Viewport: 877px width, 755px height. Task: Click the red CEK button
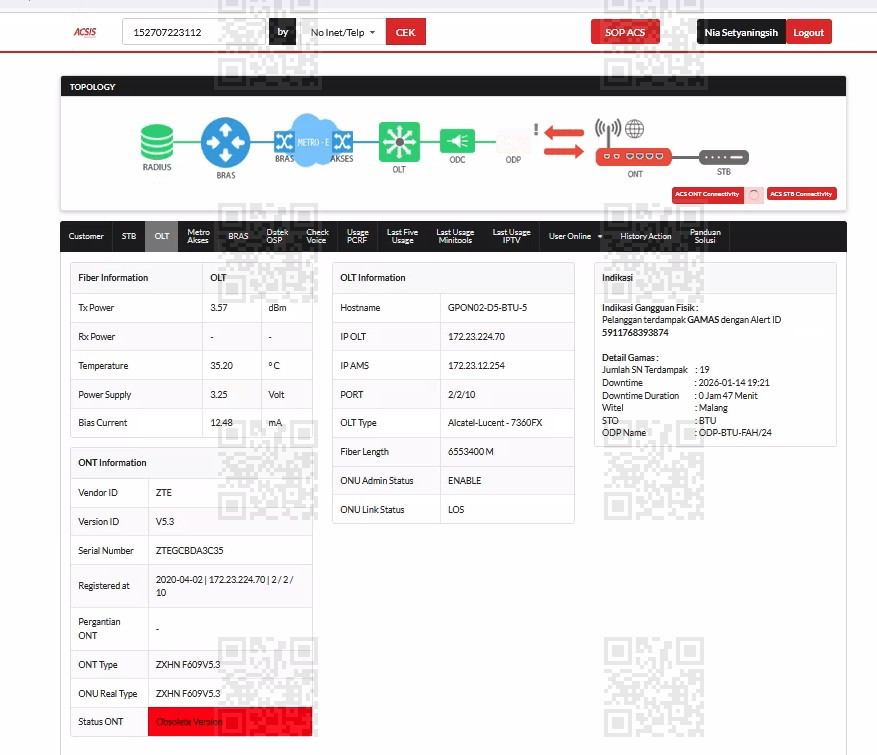coord(406,32)
